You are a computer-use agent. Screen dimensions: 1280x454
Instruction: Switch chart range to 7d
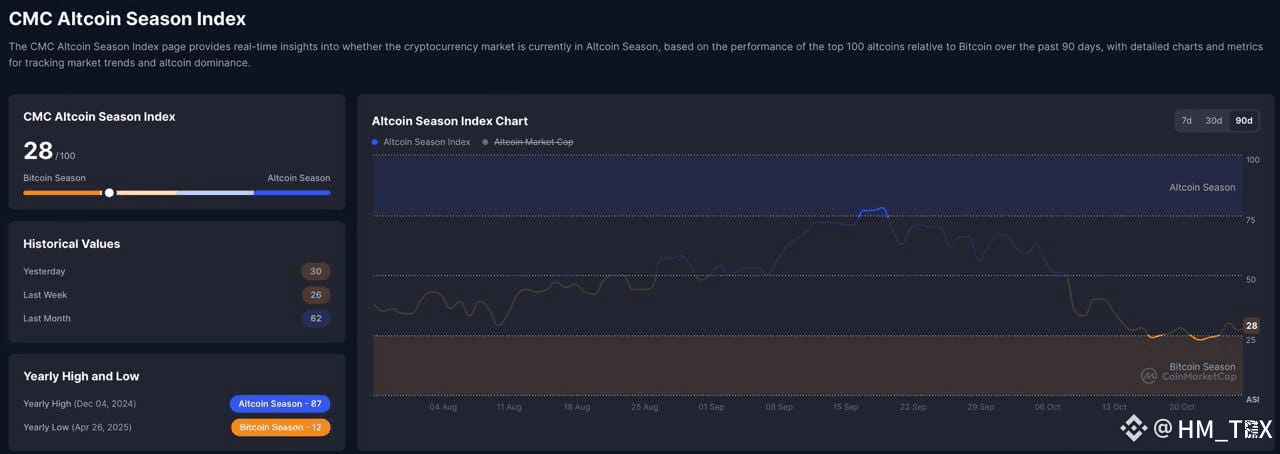1187,121
